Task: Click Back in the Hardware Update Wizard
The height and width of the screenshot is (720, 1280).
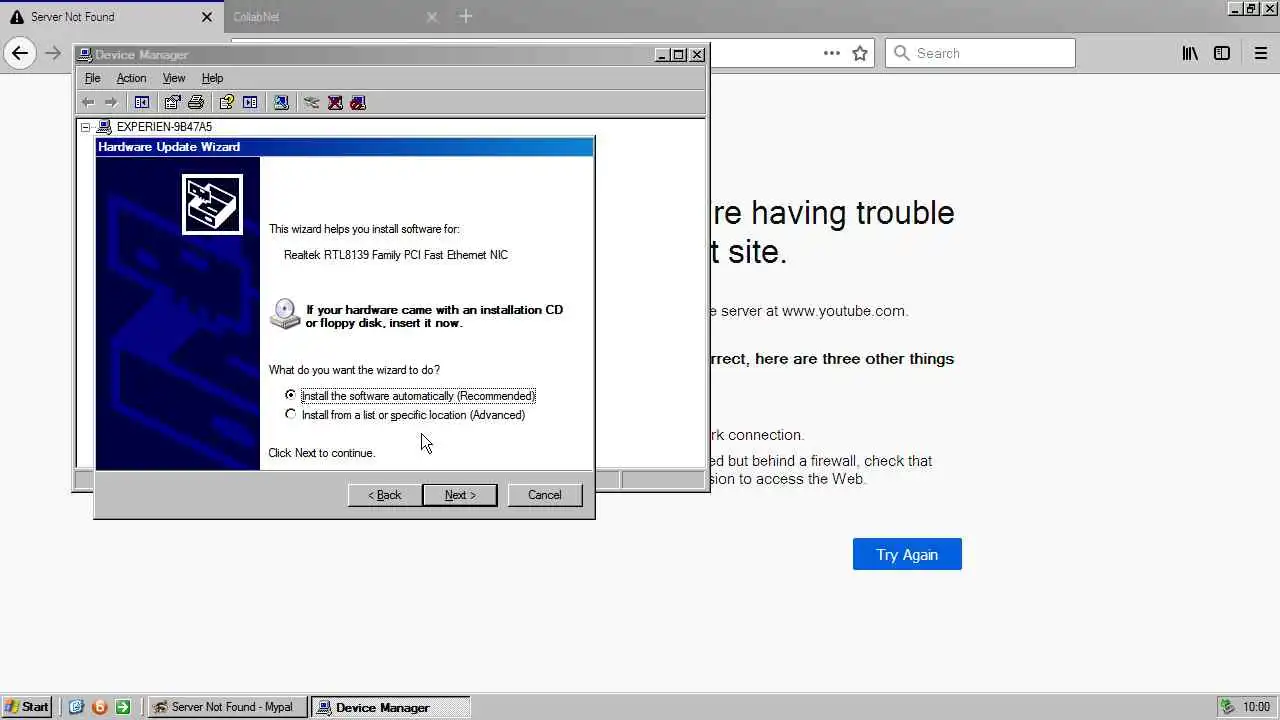Action: [x=385, y=495]
